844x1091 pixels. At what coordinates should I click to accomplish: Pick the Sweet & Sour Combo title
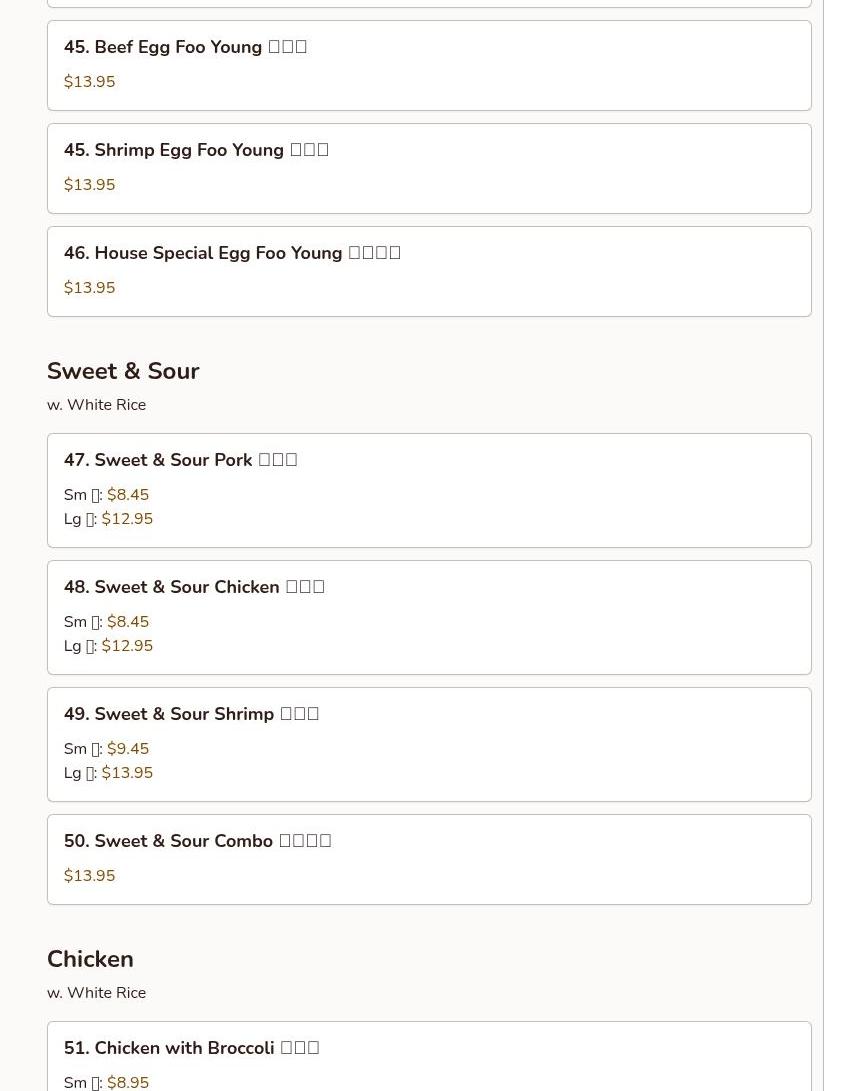197,841
